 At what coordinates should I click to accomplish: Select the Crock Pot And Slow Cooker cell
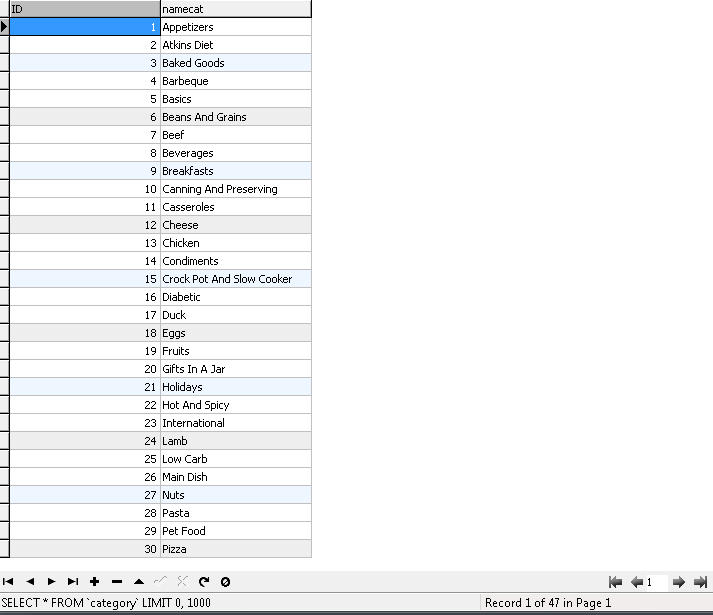(x=235, y=279)
